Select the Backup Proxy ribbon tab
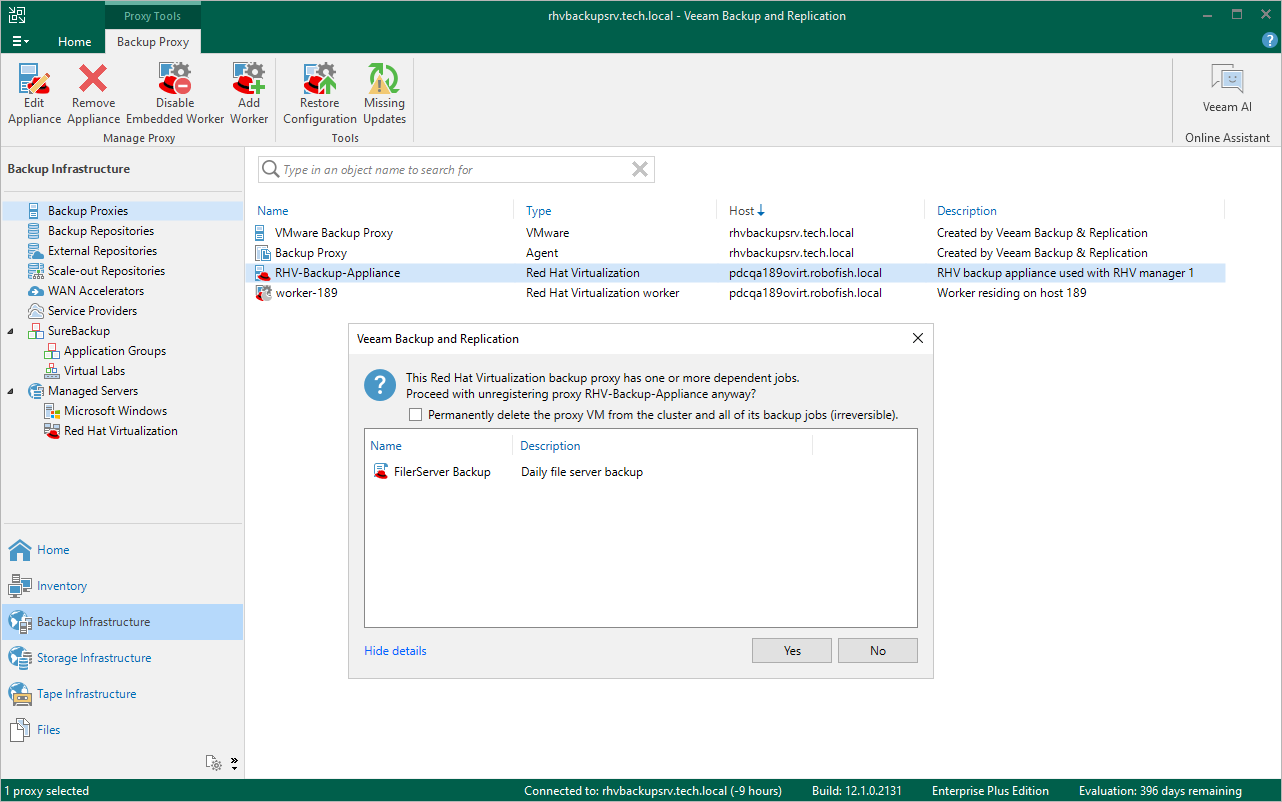The height and width of the screenshot is (802, 1282). click(x=153, y=42)
